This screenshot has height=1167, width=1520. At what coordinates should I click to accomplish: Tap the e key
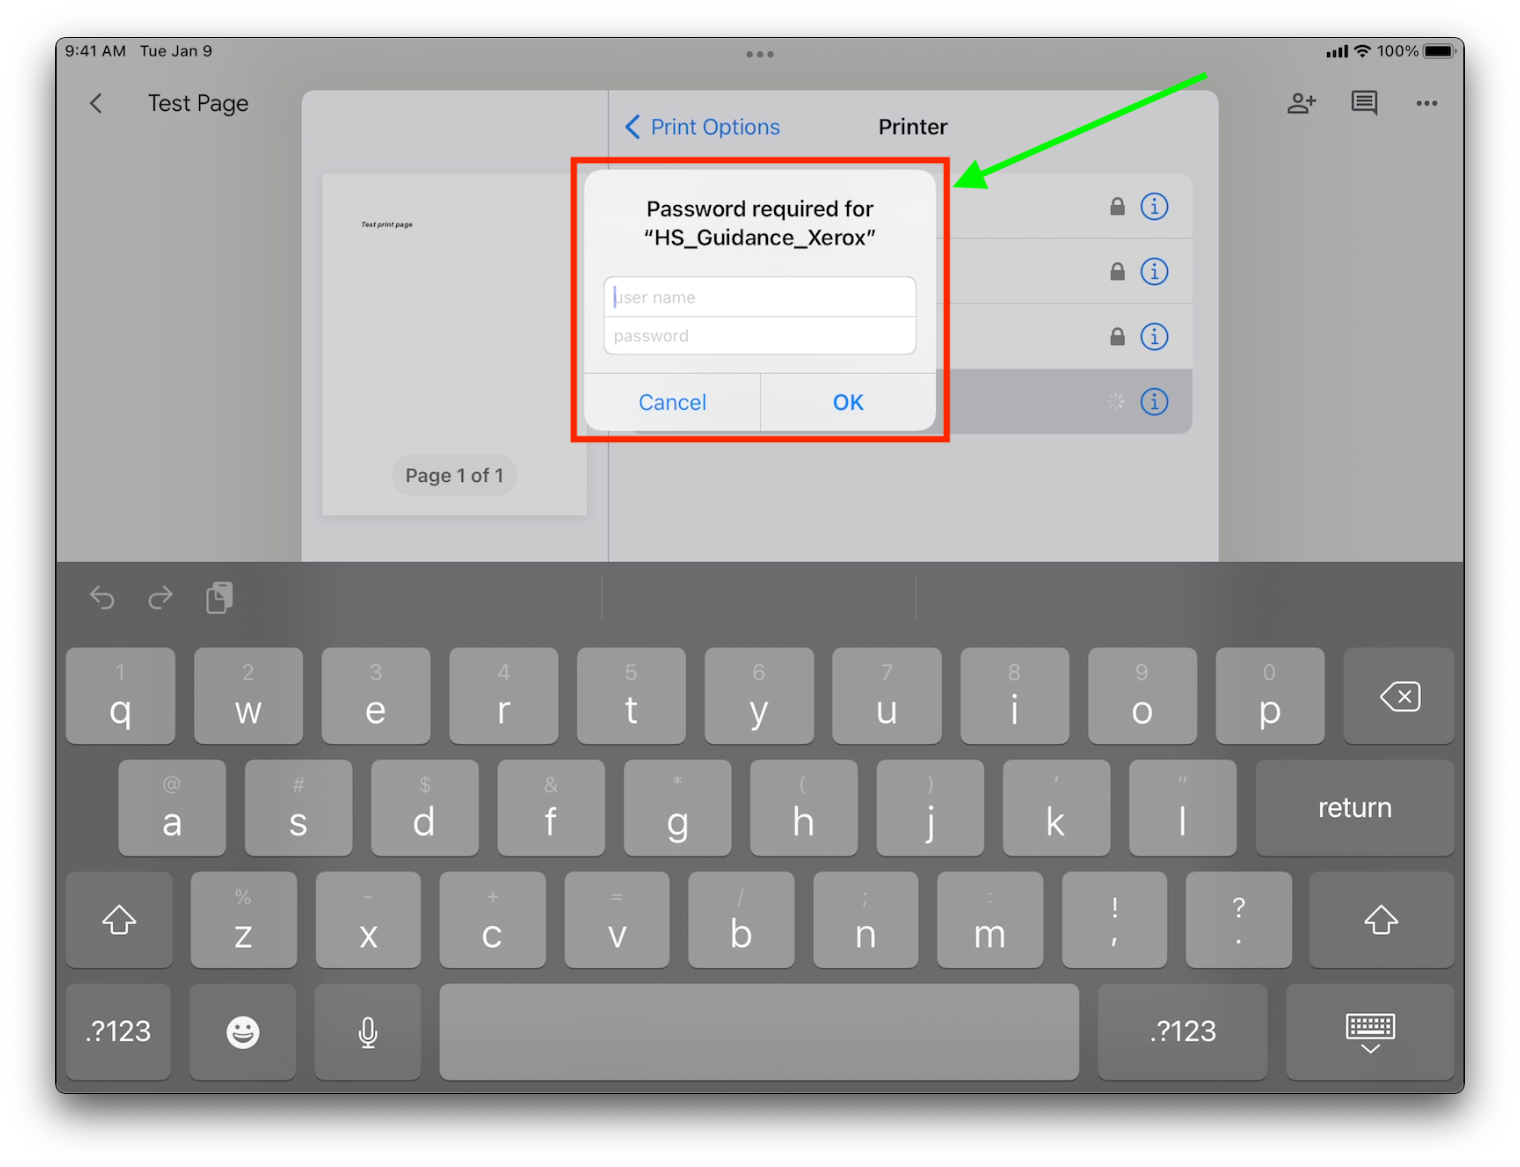point(376,696)
